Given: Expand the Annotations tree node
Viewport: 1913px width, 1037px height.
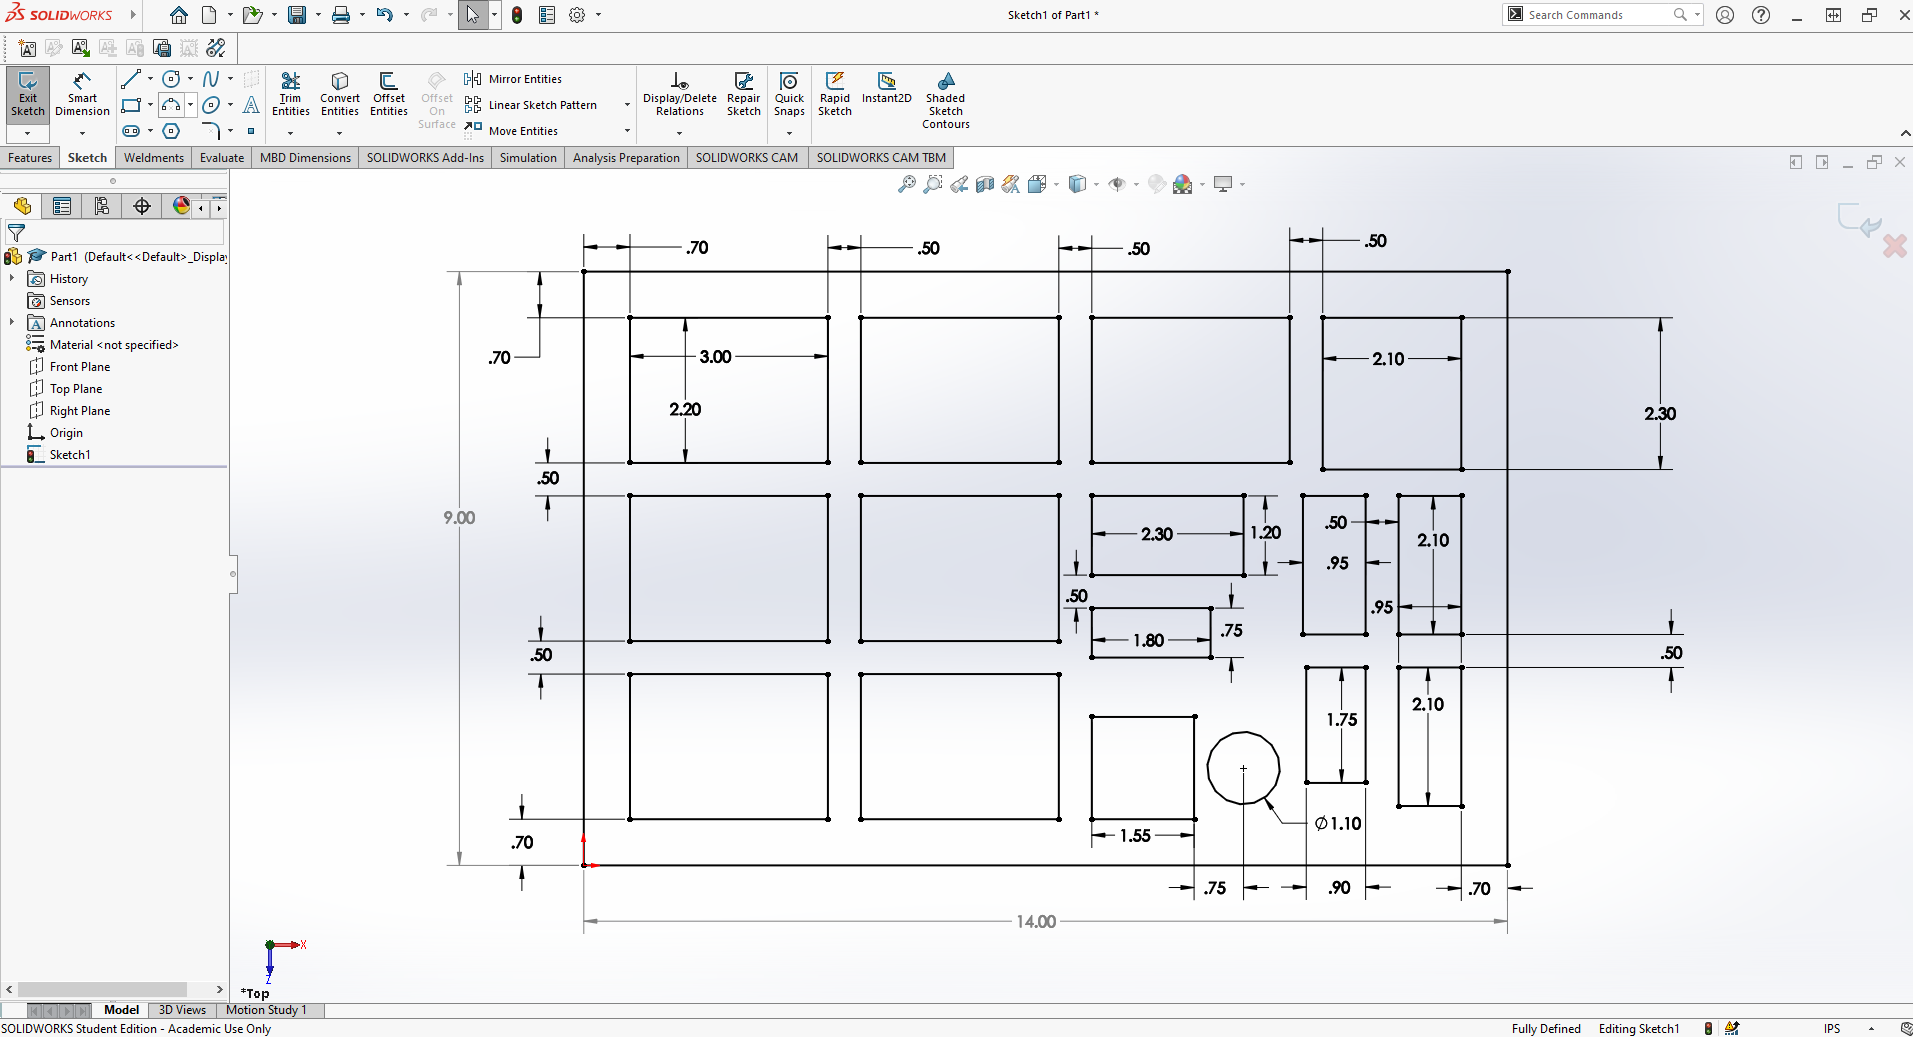Looking at the screenshot, I should coord(12,323).
